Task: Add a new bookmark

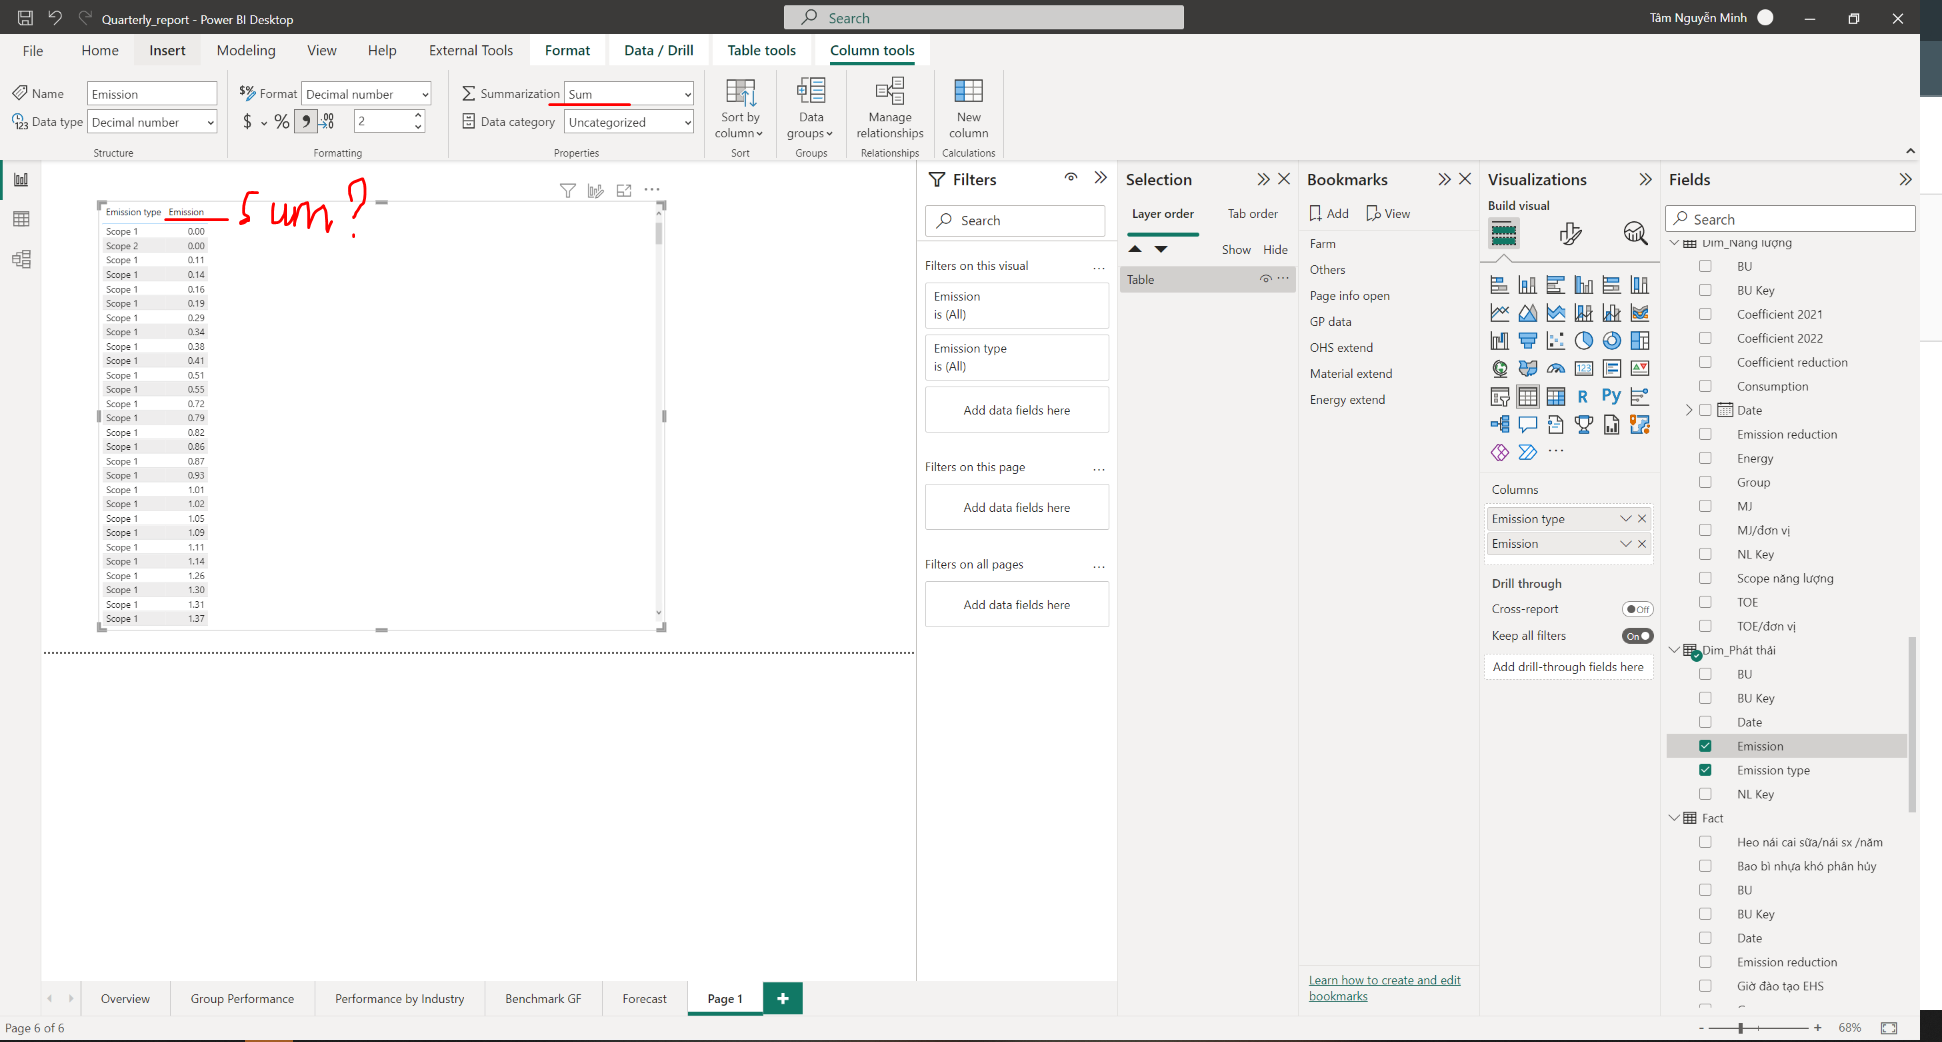Action: (1329, 214)
